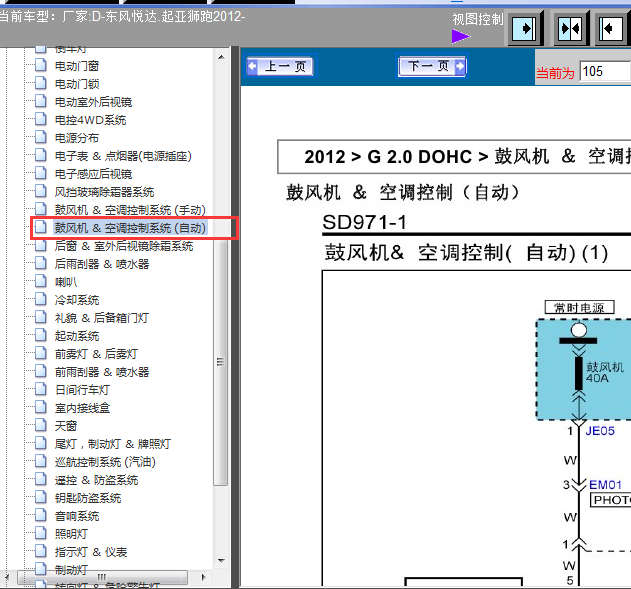Click page icon beside 天窗
Viewport: 631px width, 589px height.
point(41,424)
